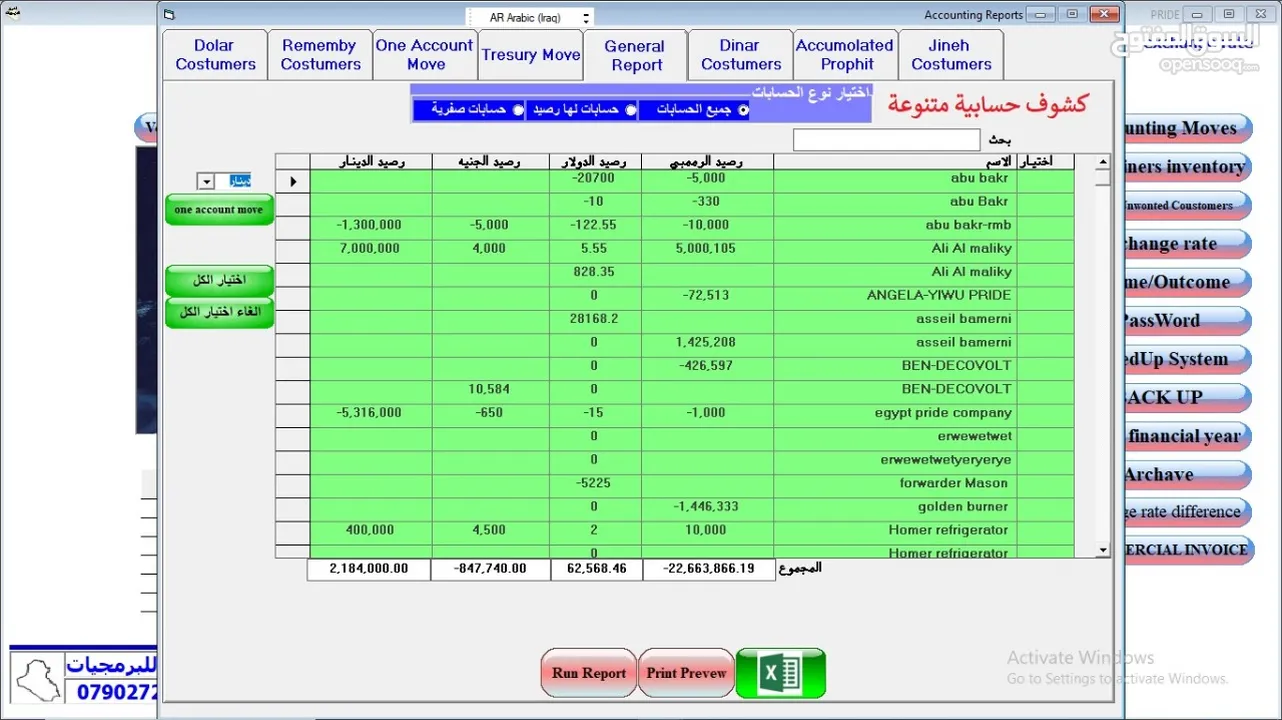This screenshot has height=720, width=1282.
Task: Open the Dinar Costumers tab
Action: (x=740, y=55)
